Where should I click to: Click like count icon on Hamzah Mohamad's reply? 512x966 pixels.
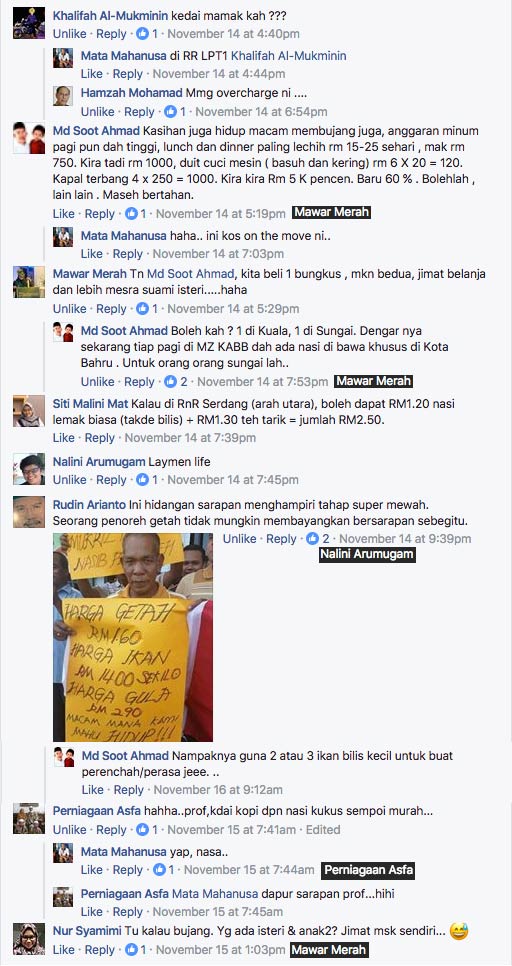[171, 112]
